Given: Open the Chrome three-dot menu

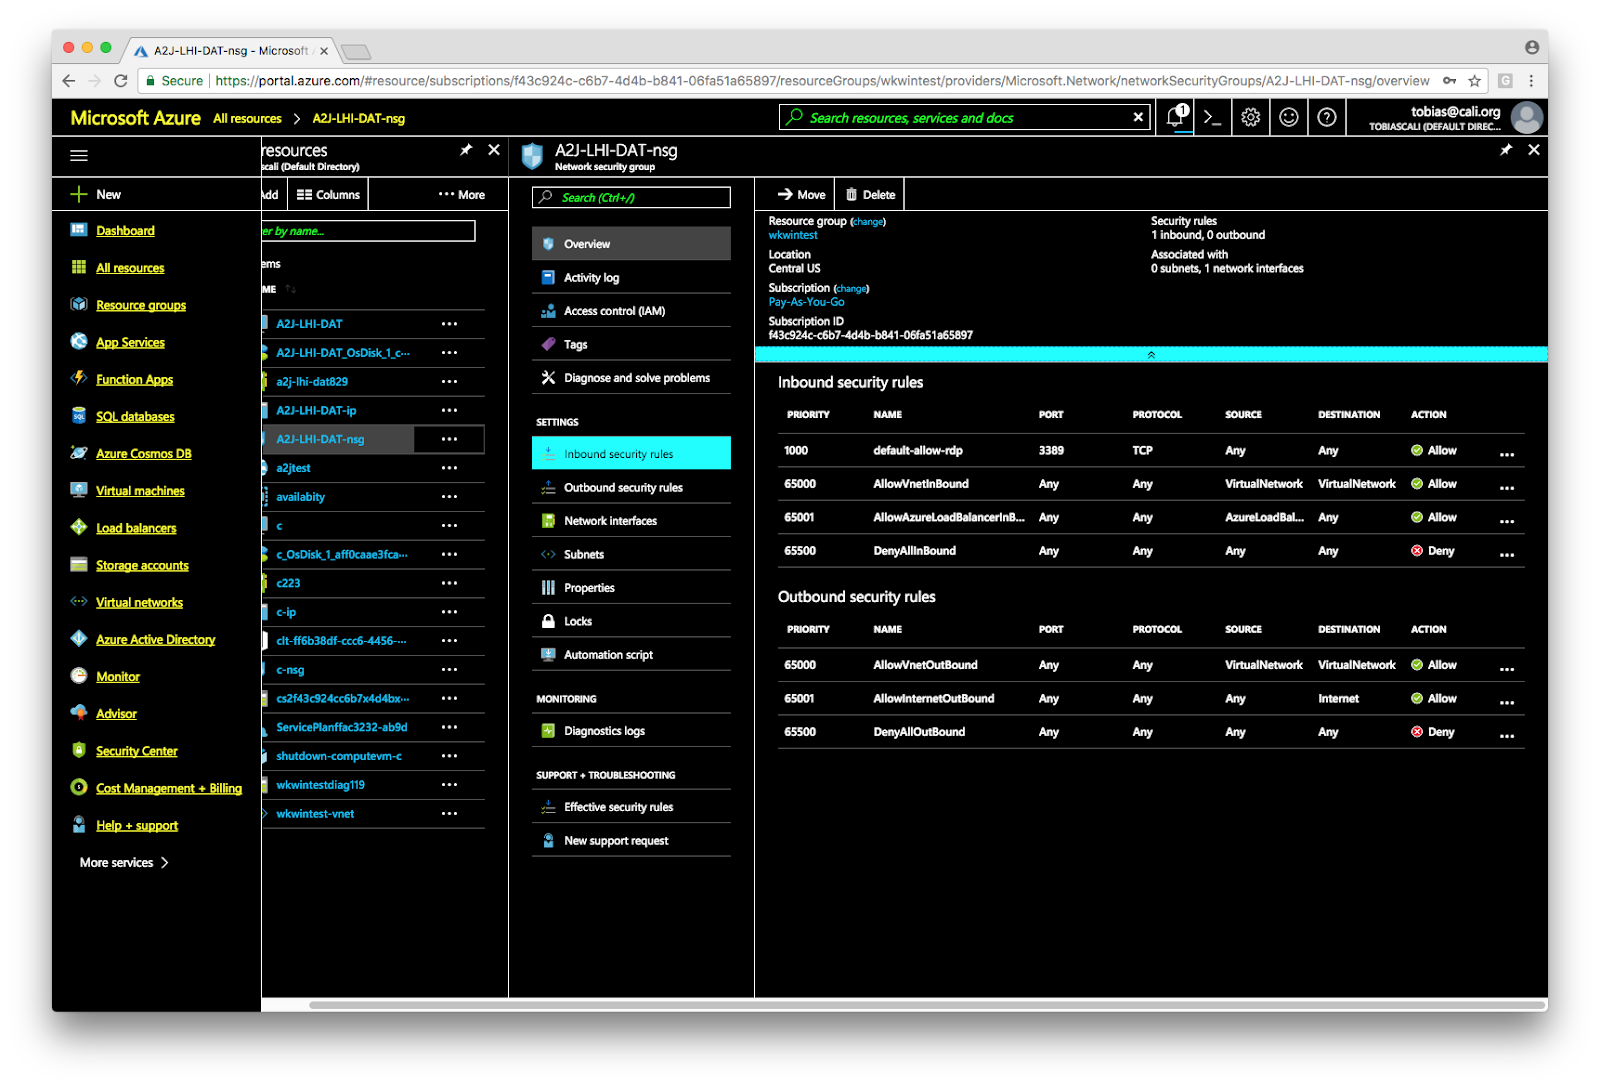Looking at the screenshot, I should (x=1531, y=81).
